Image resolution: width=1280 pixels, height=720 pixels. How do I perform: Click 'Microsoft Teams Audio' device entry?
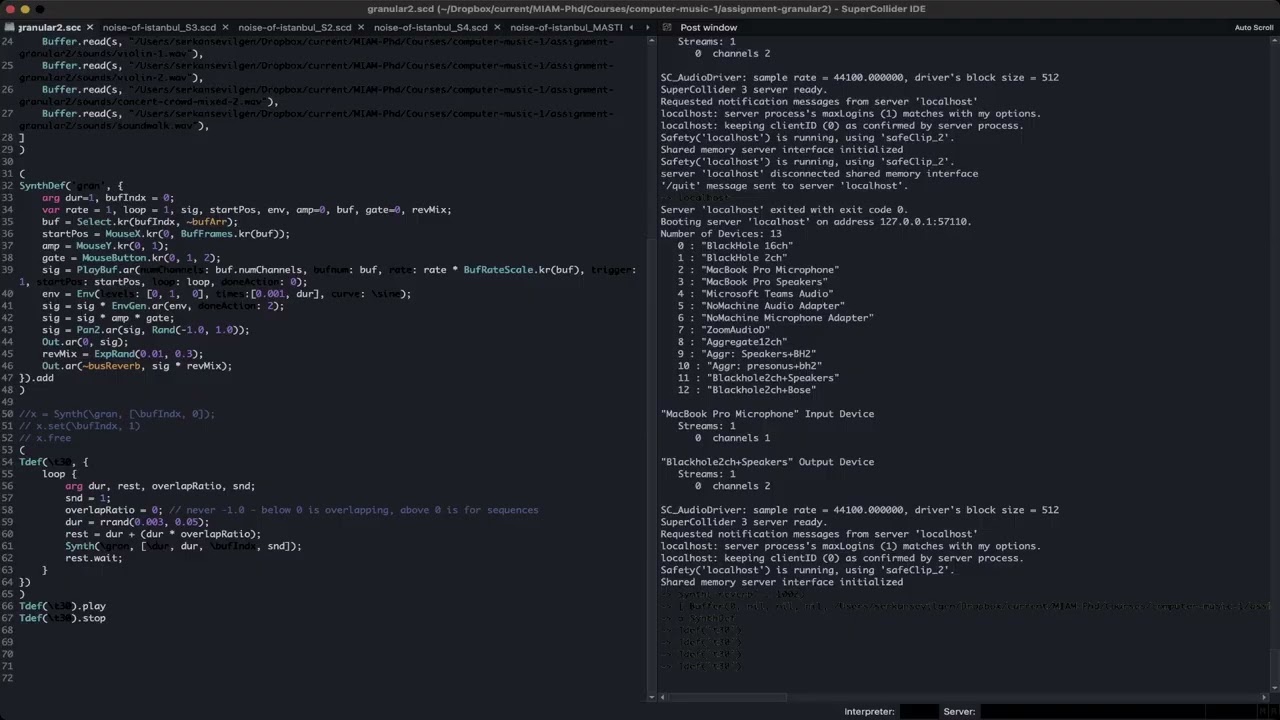(x=755, y=294)
